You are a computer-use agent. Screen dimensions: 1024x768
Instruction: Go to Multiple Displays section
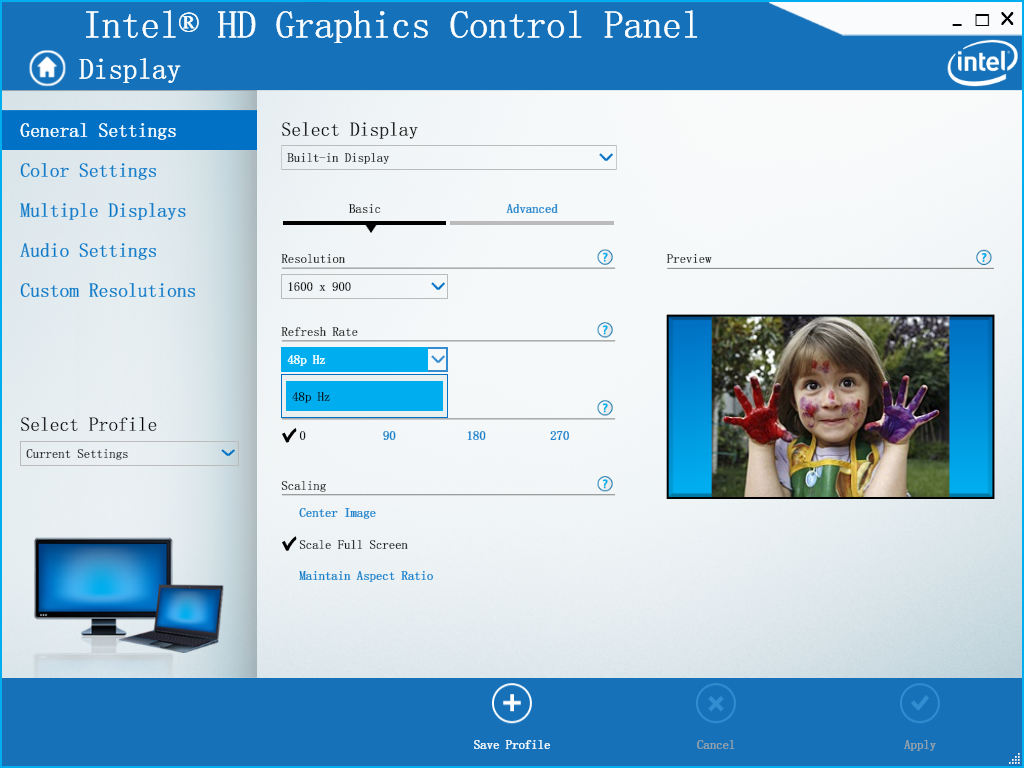(x=103, y=211)
